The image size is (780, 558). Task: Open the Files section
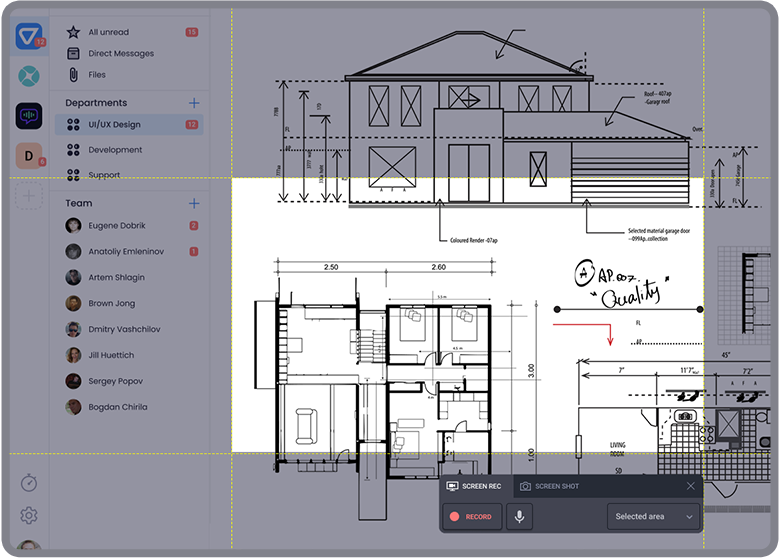(x=96, y=75)
